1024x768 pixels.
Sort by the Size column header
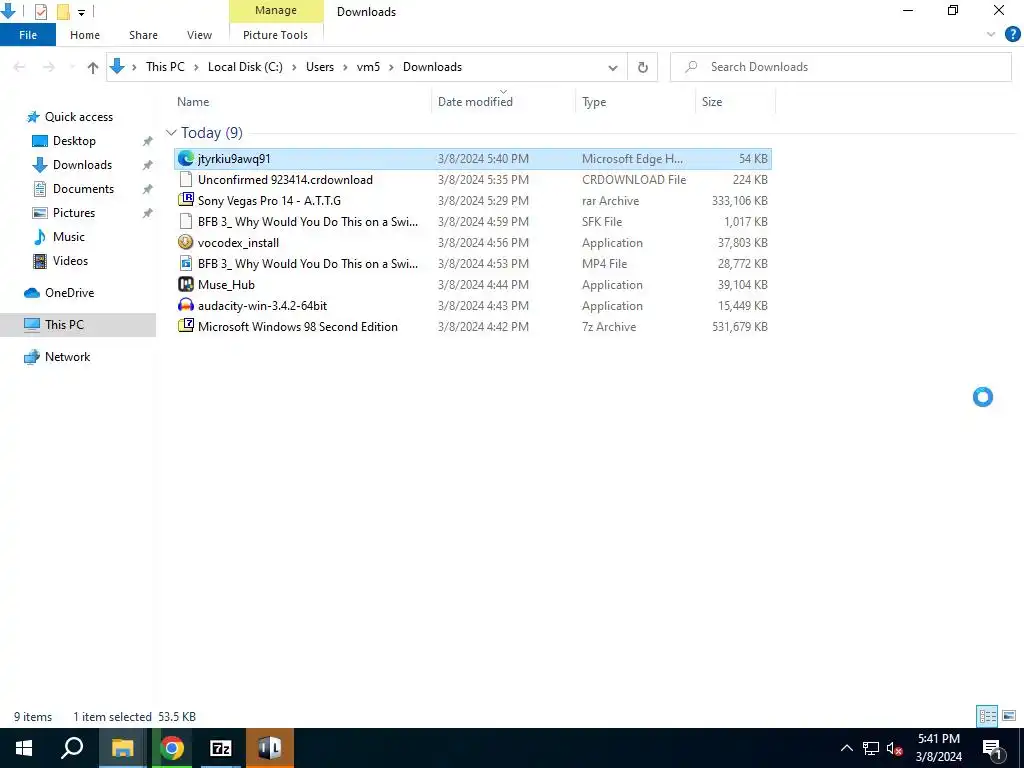click(712, 102)
